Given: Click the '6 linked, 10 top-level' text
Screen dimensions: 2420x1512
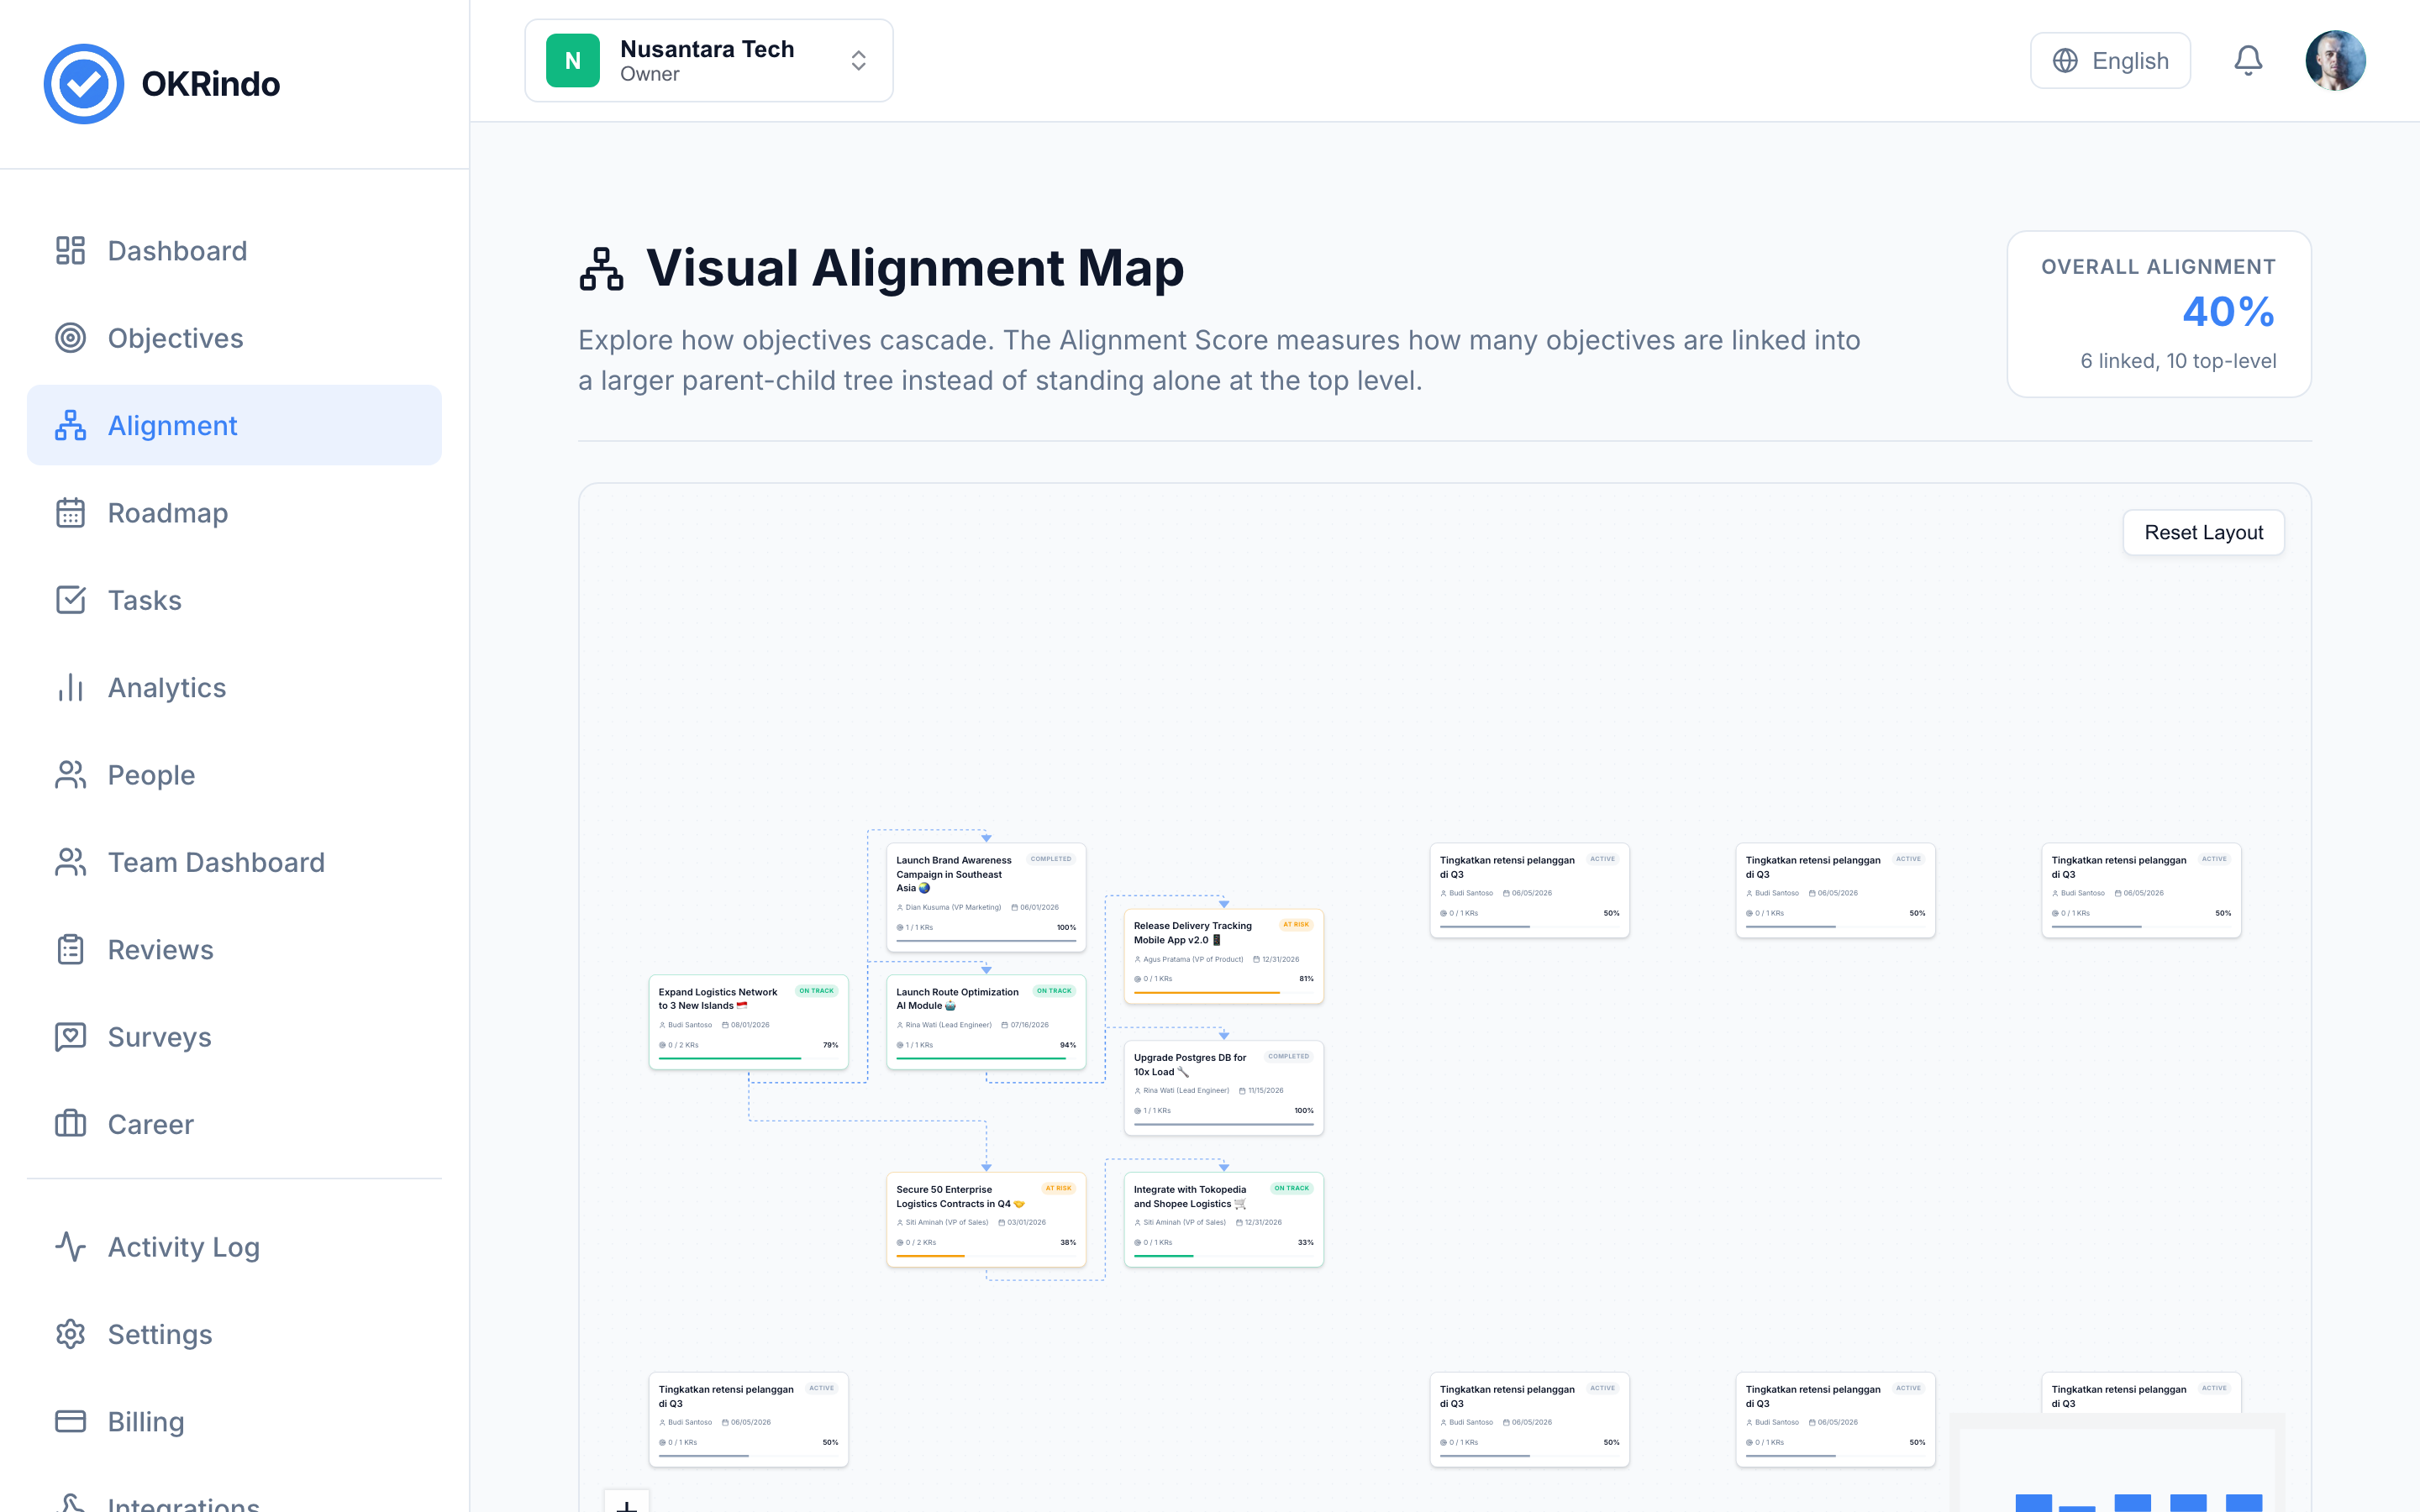Looking at the screenshot, I should click(x=2178, y=361).
